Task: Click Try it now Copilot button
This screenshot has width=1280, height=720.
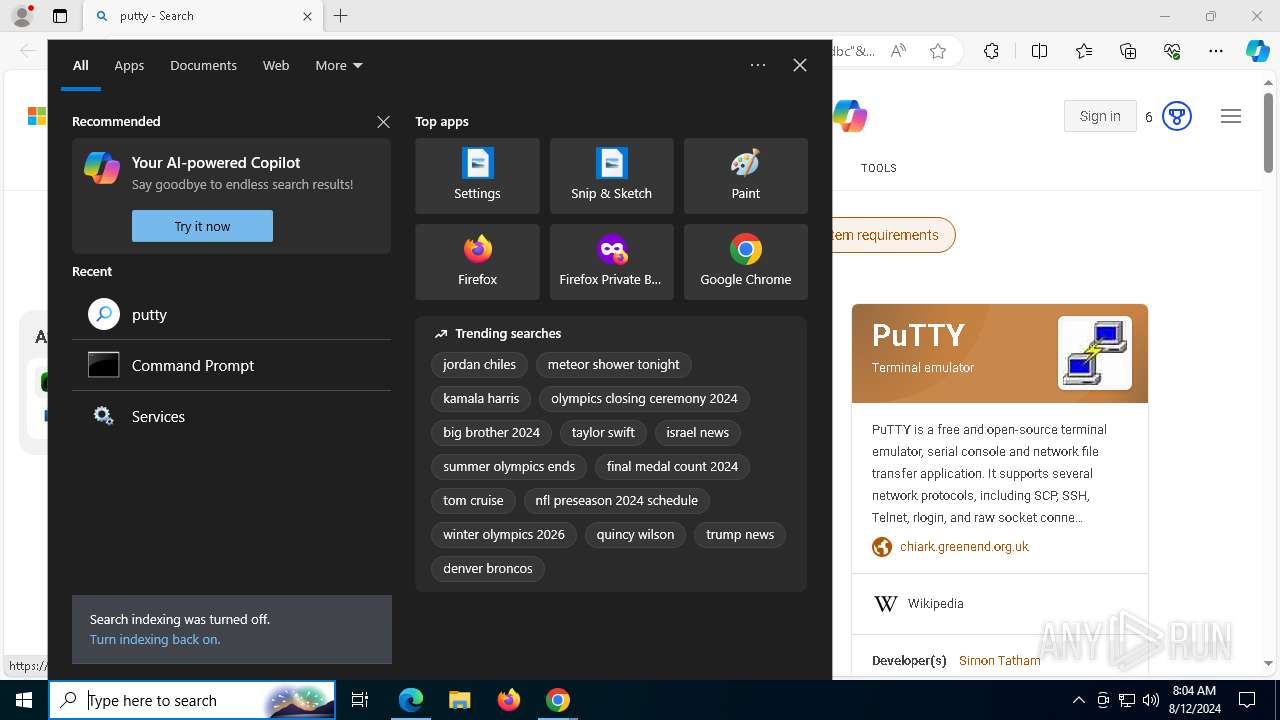Action: click(x=202, y=226)
